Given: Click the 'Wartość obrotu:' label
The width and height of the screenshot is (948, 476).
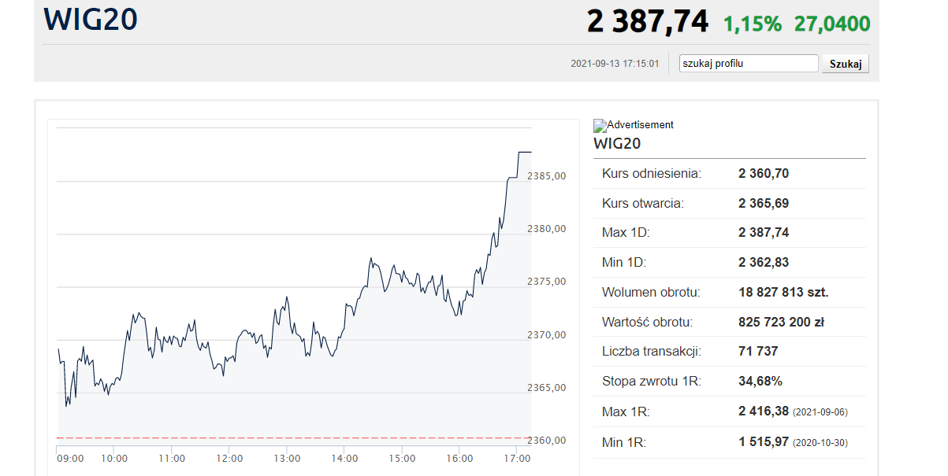Looking at the screenshot, I should (x=648, y=322).
